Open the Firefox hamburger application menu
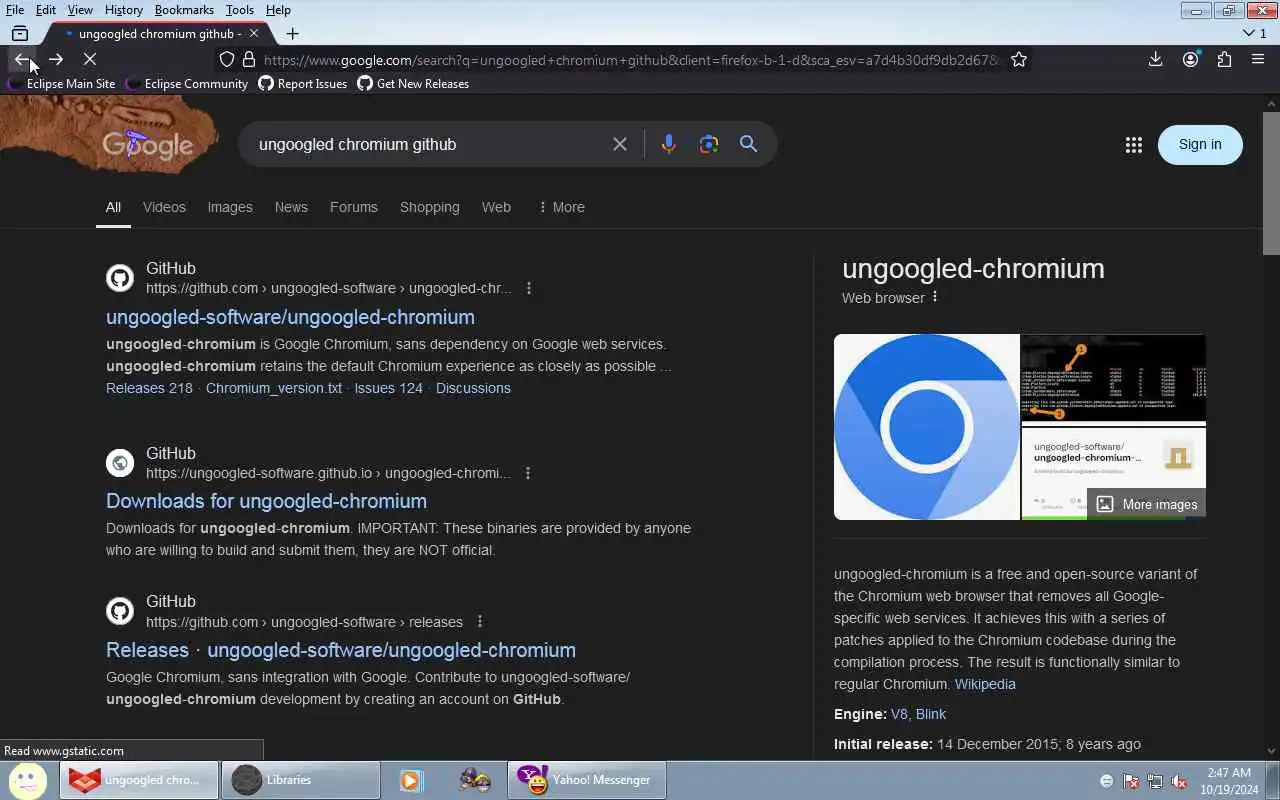The height and width of the screenshot is (800, 1280). point(1258,60)
